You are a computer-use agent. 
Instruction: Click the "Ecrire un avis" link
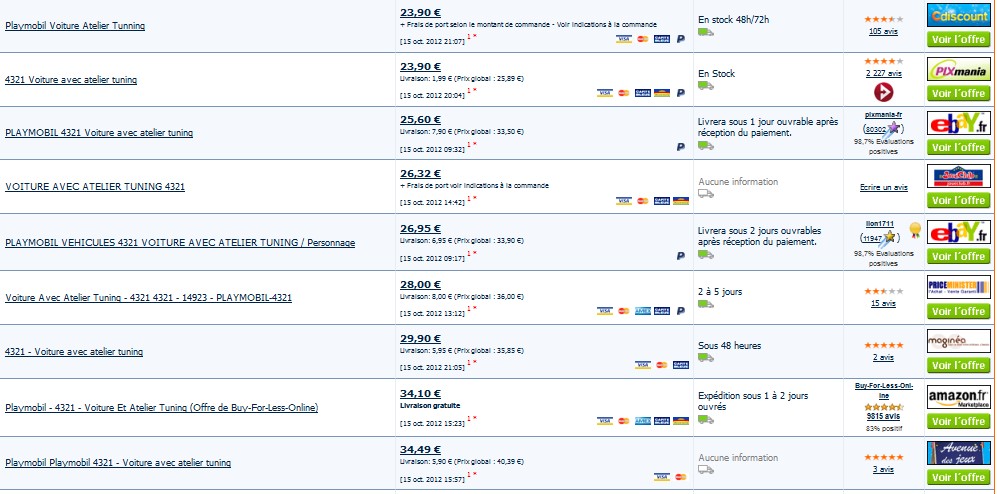pos(883,188)
